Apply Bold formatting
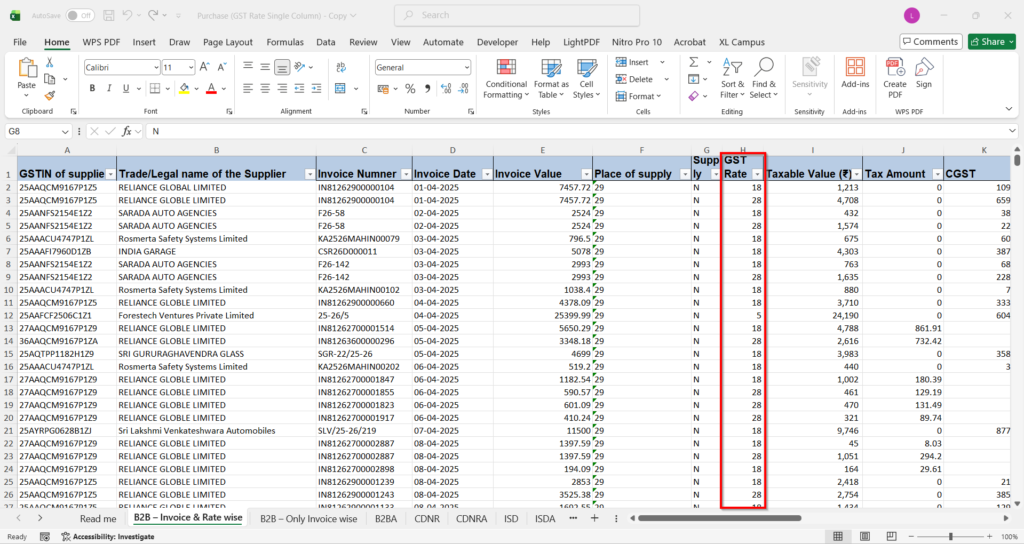The width and height of the screenshot is (1024, 544). (x=92, y=88)
